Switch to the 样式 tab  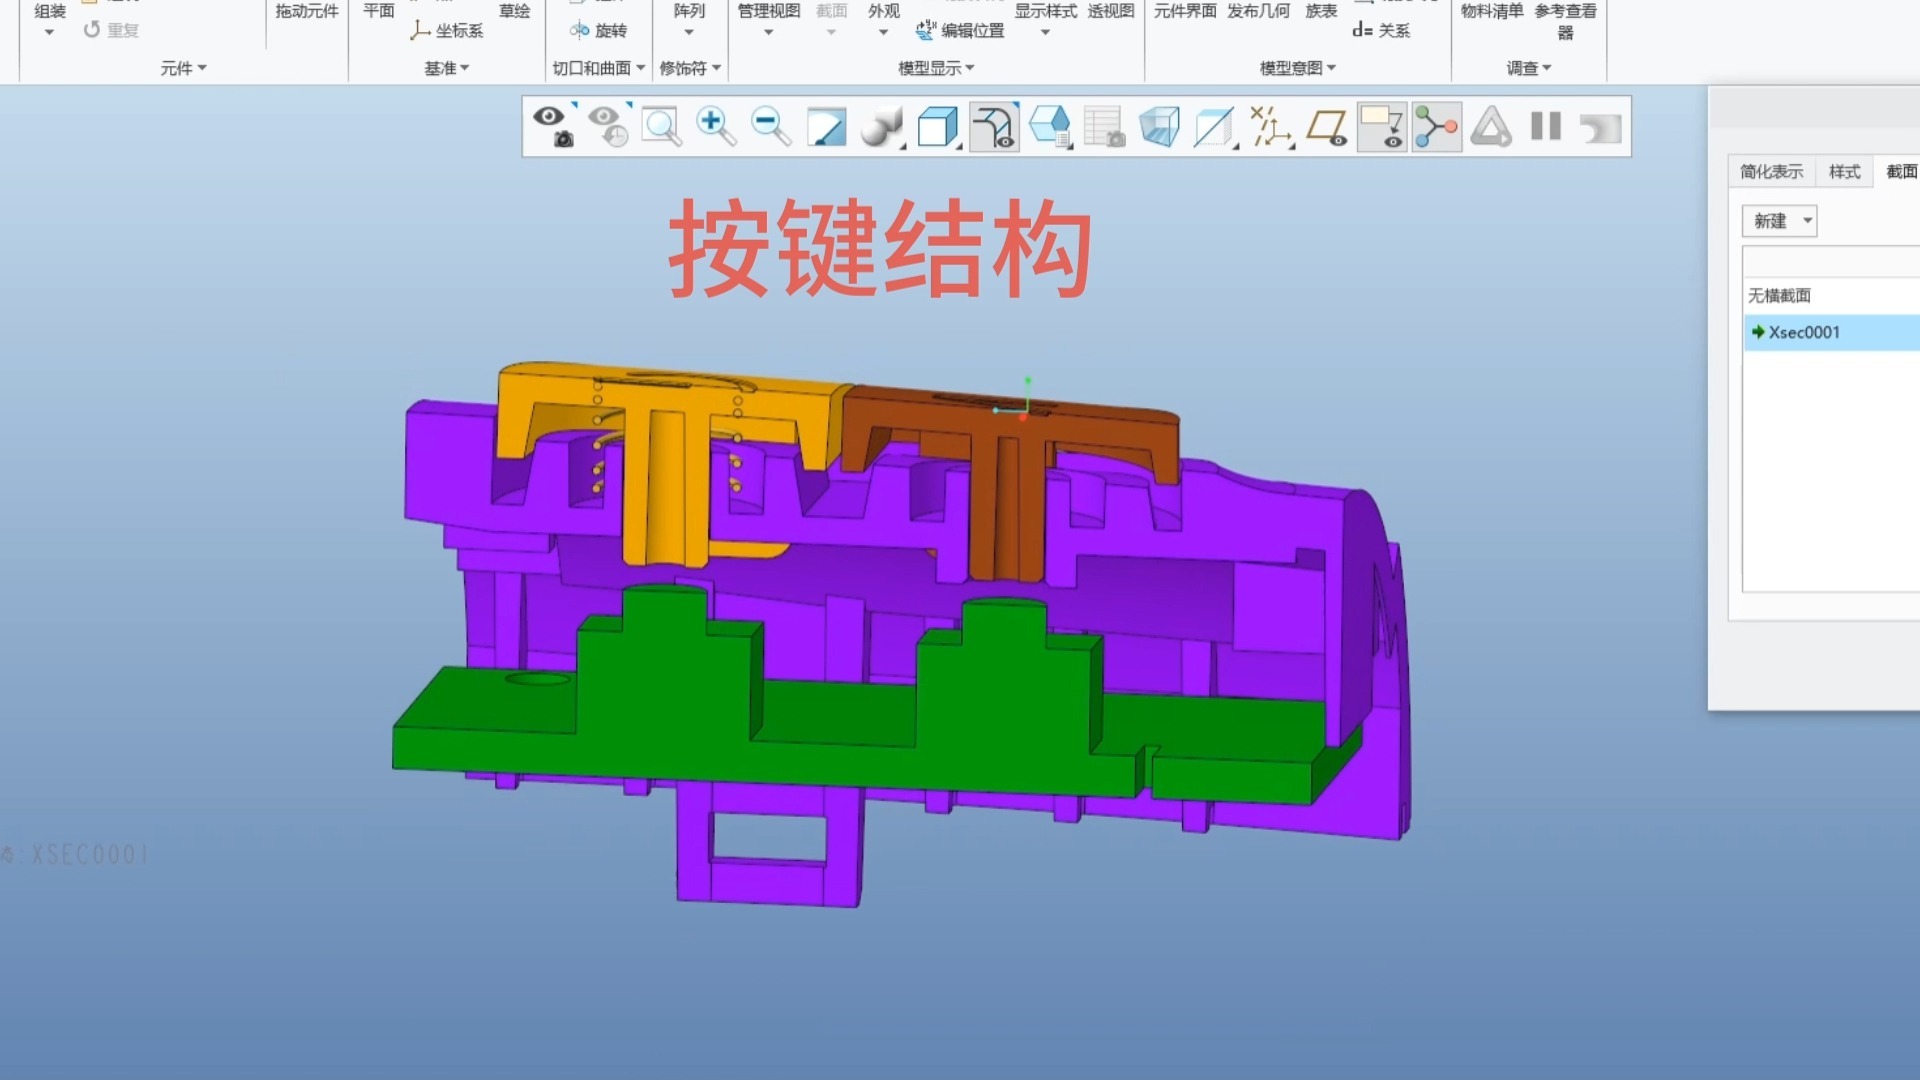pos(1844,172)
